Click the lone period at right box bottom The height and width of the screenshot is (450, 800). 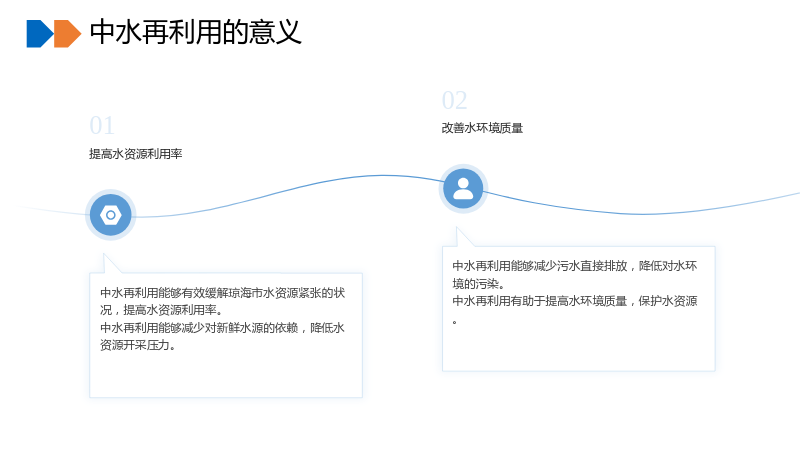[455, 322]
